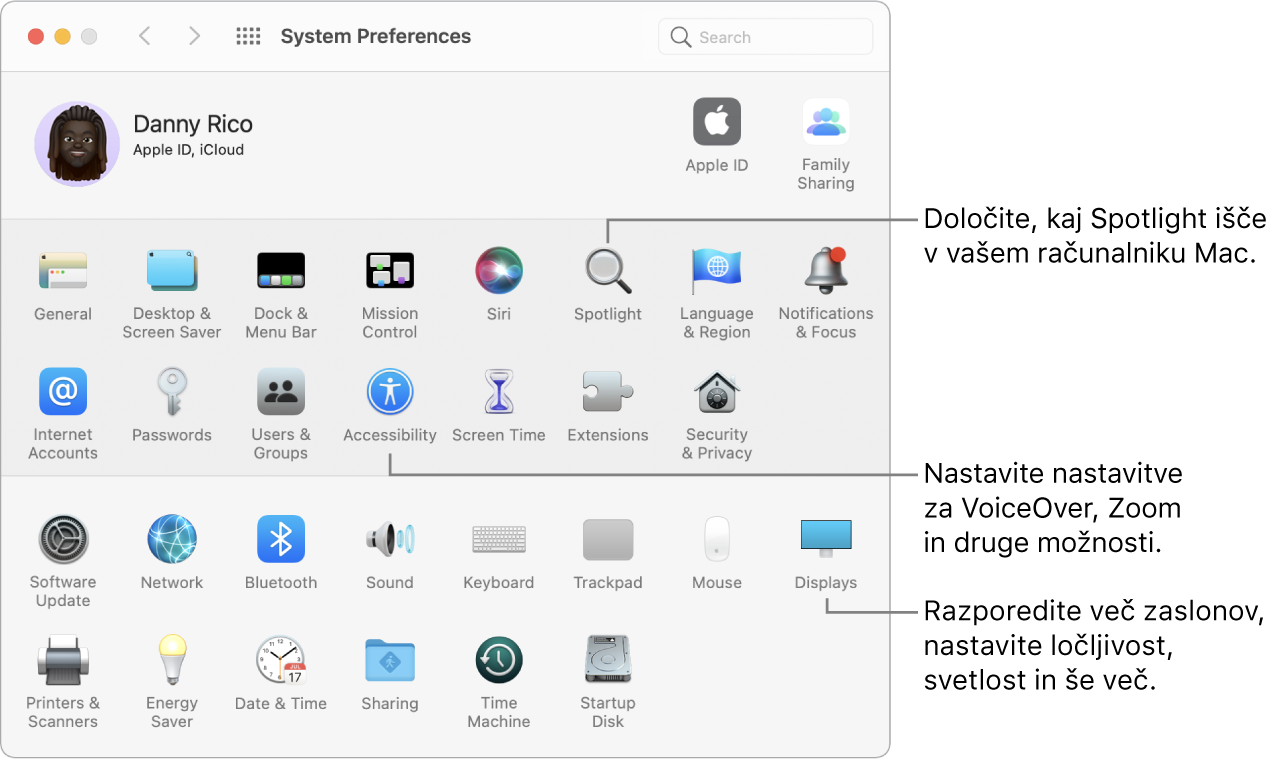
Task: Open Keyboard preferences
Action: tap(499, 540)
